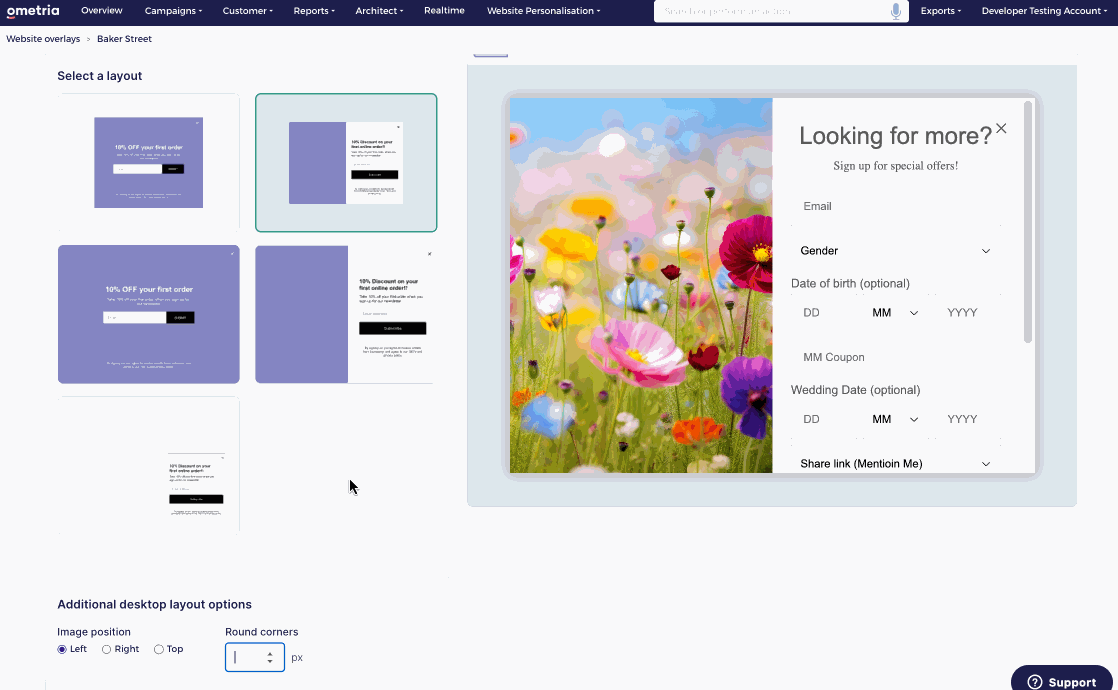
Task: Open Share link (Mentioin Me) dropdown
Action: click(896, 463)
